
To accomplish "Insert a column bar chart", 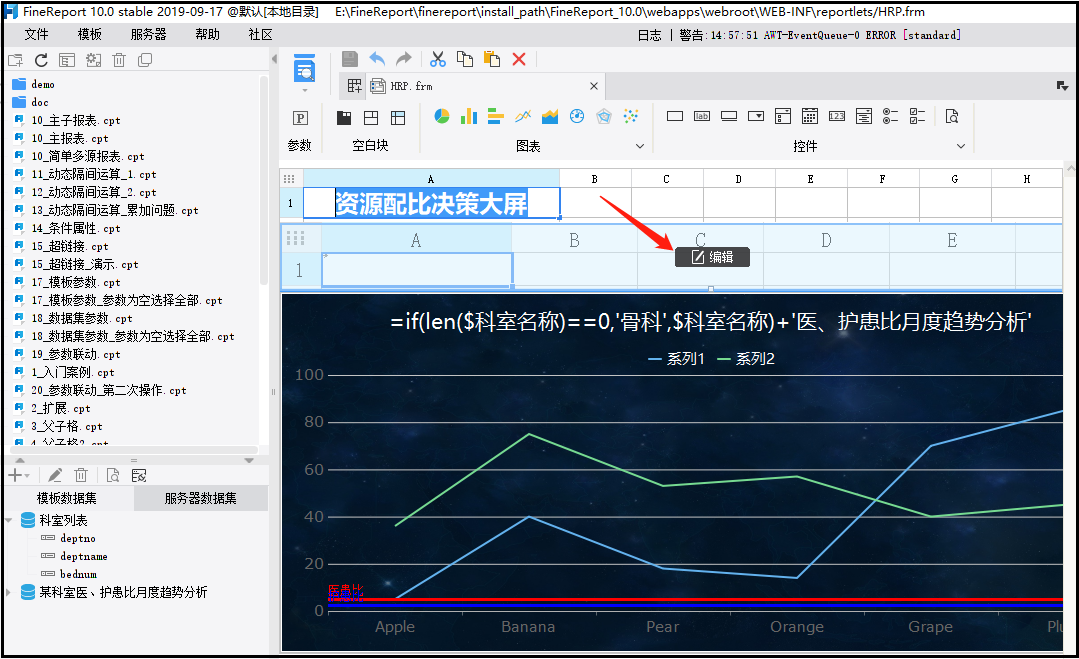I will (x=469, y=116).
